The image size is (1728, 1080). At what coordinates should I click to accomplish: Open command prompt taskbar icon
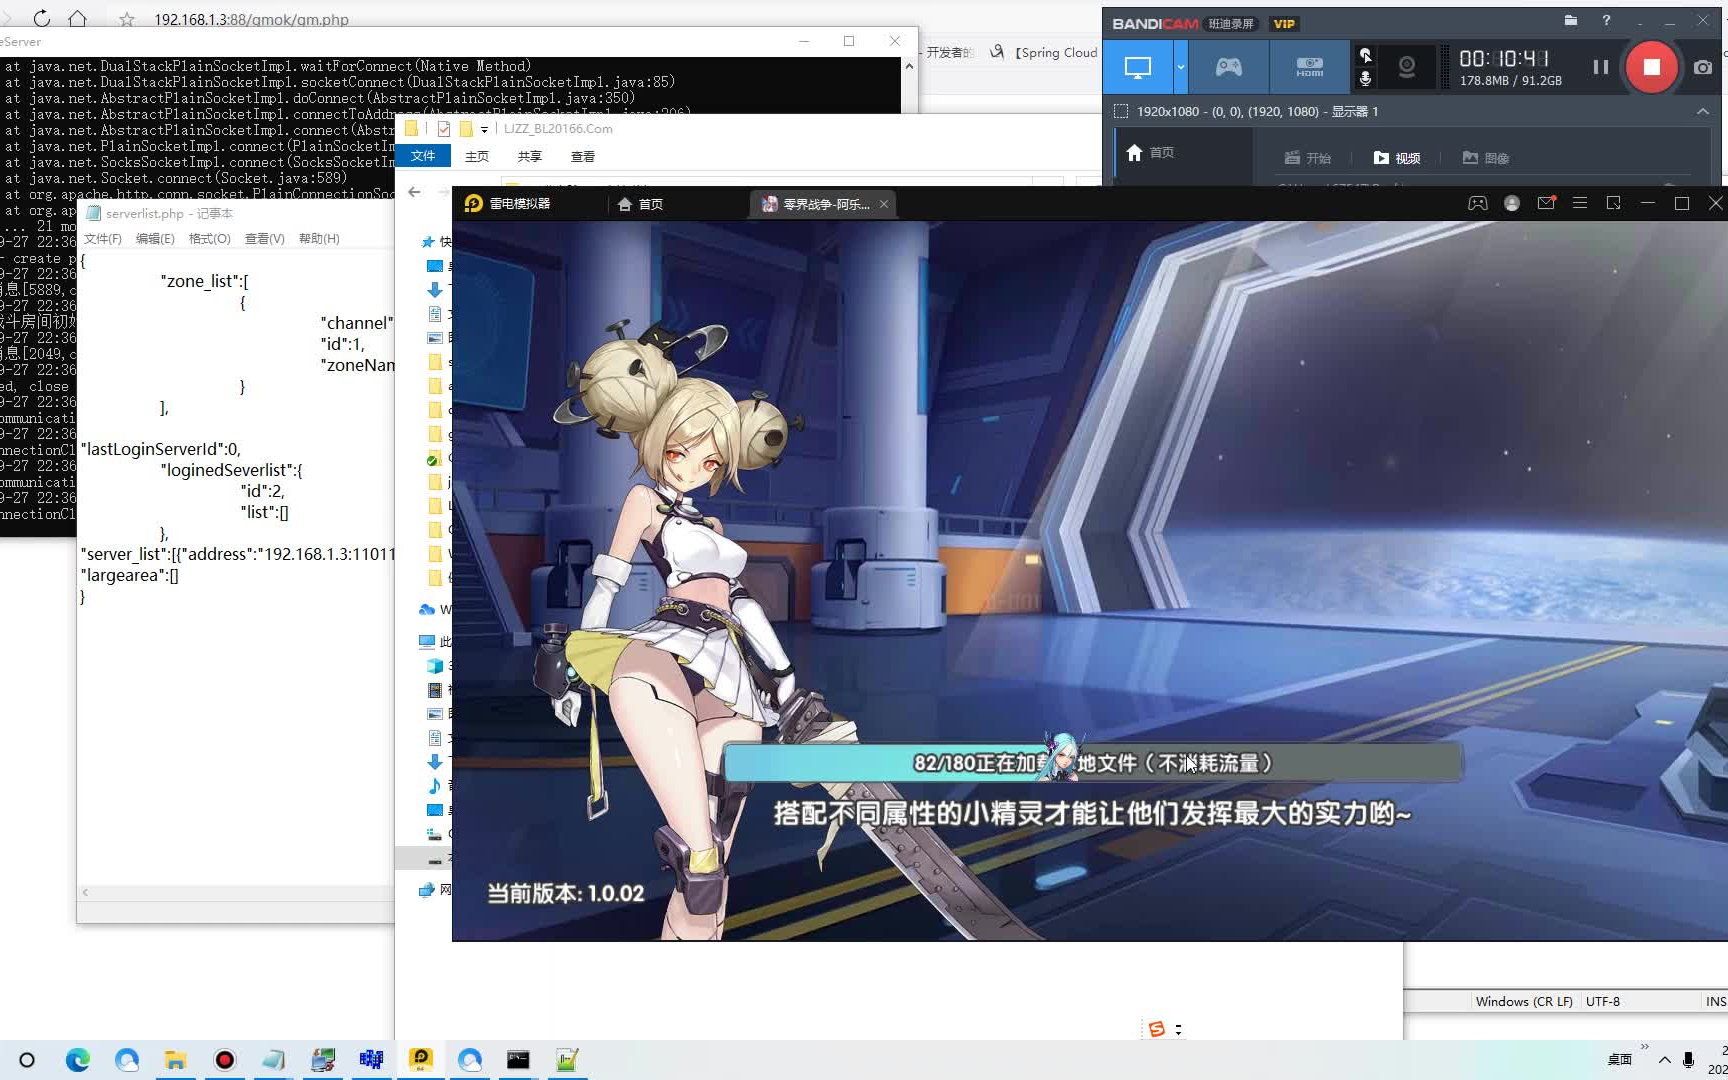coord(518,1060)
